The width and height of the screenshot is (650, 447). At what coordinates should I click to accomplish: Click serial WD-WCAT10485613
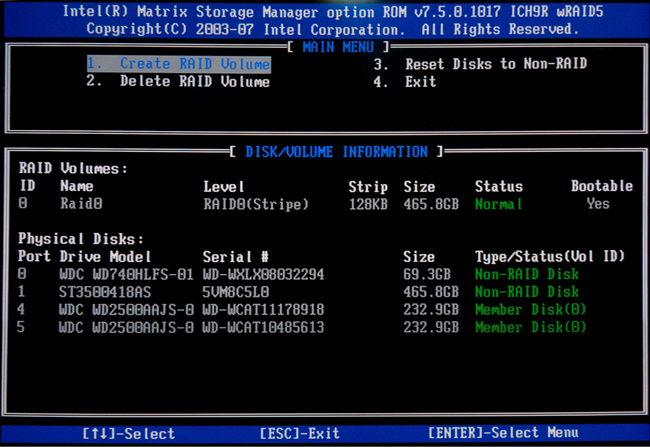coord(263,328)
